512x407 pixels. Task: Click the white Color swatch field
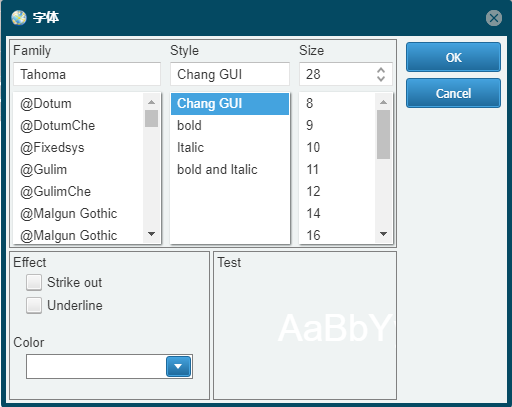point(96,366)
